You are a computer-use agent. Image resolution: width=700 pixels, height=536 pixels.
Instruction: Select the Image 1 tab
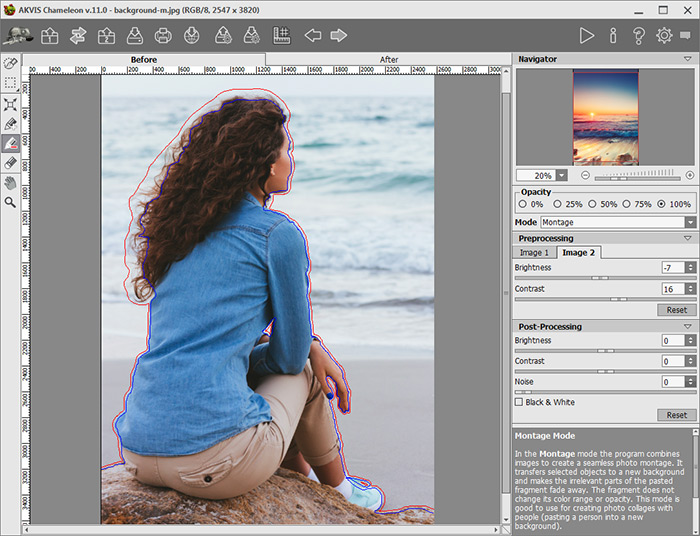coord(534,253)
